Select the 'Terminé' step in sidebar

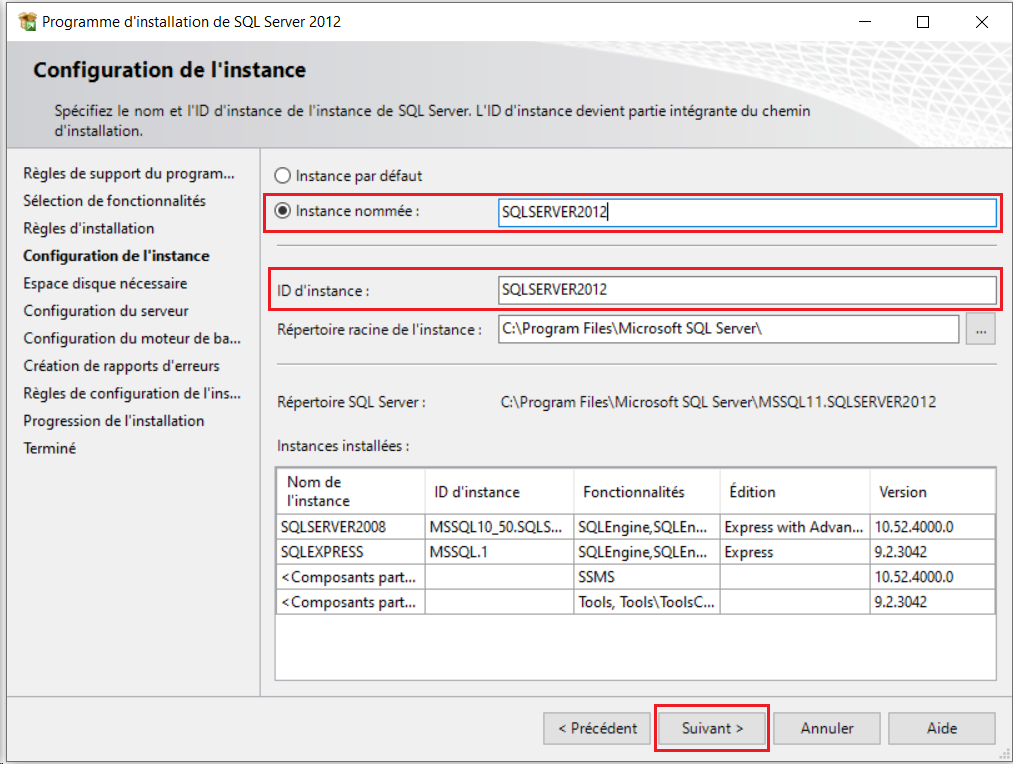(50, 448)
